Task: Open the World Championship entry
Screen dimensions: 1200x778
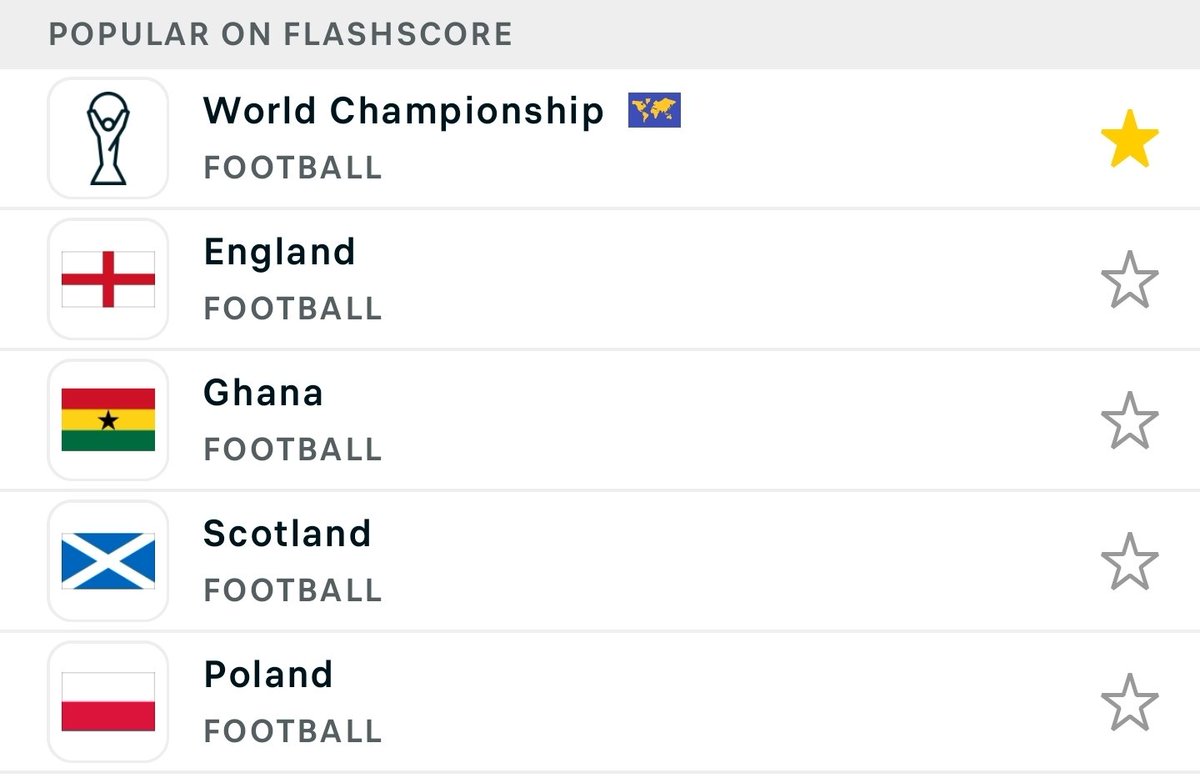Action: (600, 138)
